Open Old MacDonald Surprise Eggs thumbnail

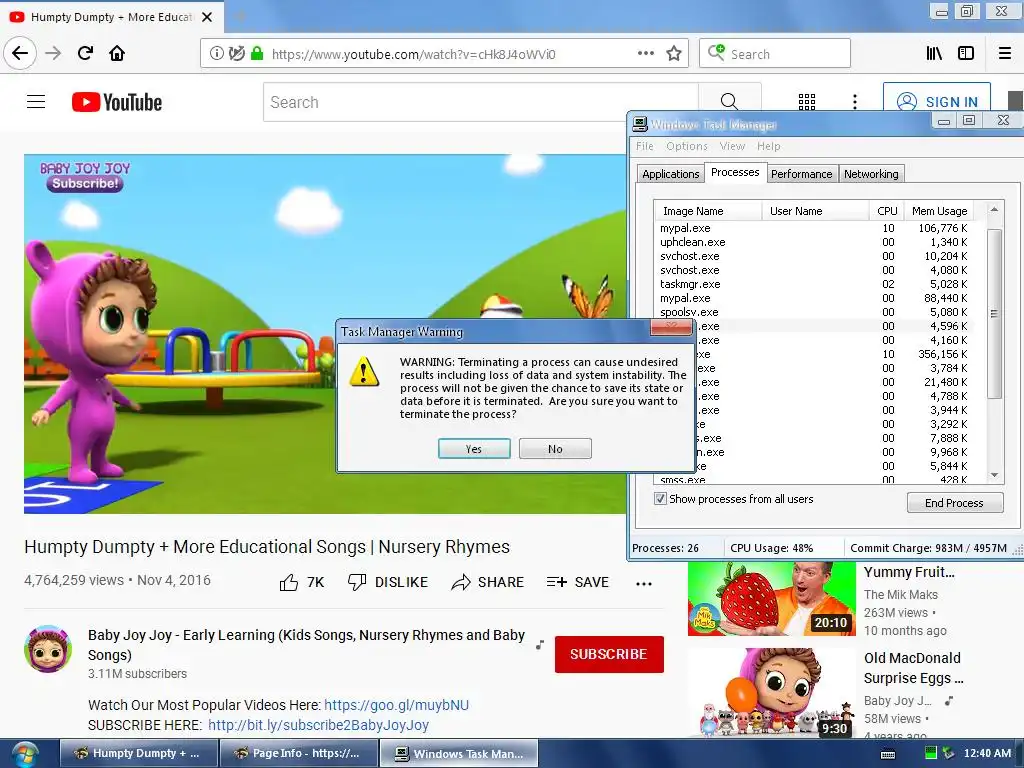click(771, 694)
